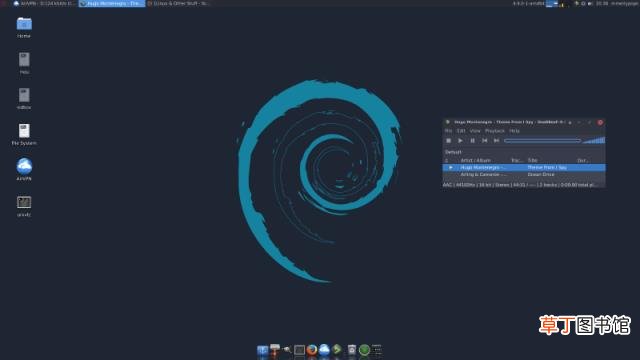This screenshot has width=640, height=360.
Task: Open the Edit menu in DeaDBeeF
Action: 461,131
